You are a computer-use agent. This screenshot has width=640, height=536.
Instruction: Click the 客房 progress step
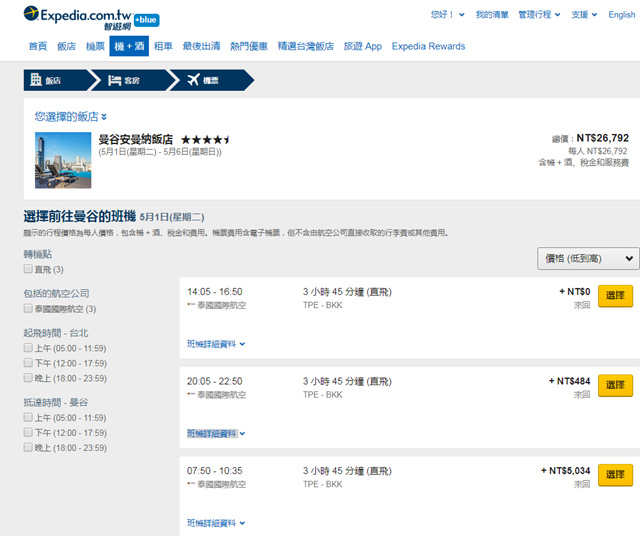[133, 80]
